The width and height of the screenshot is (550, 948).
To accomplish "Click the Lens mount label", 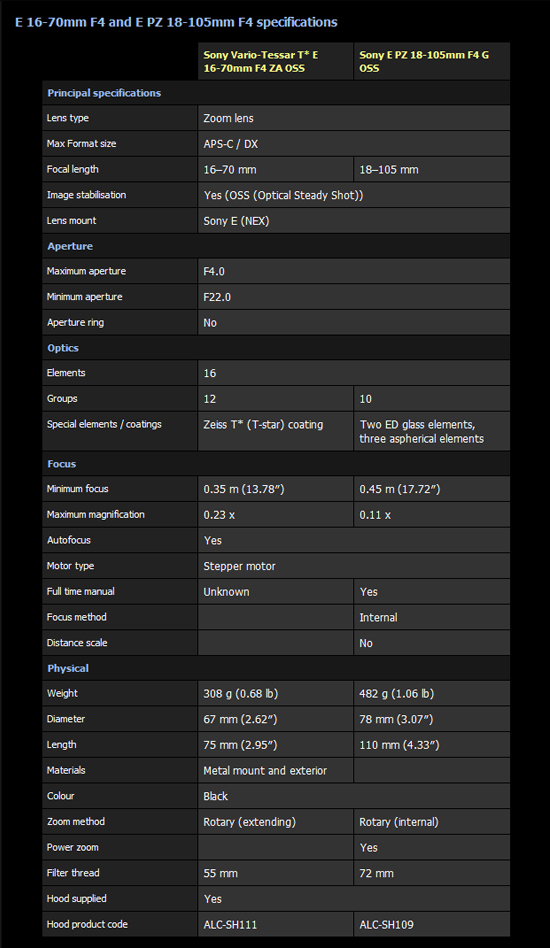I will [x=71, y=221].
